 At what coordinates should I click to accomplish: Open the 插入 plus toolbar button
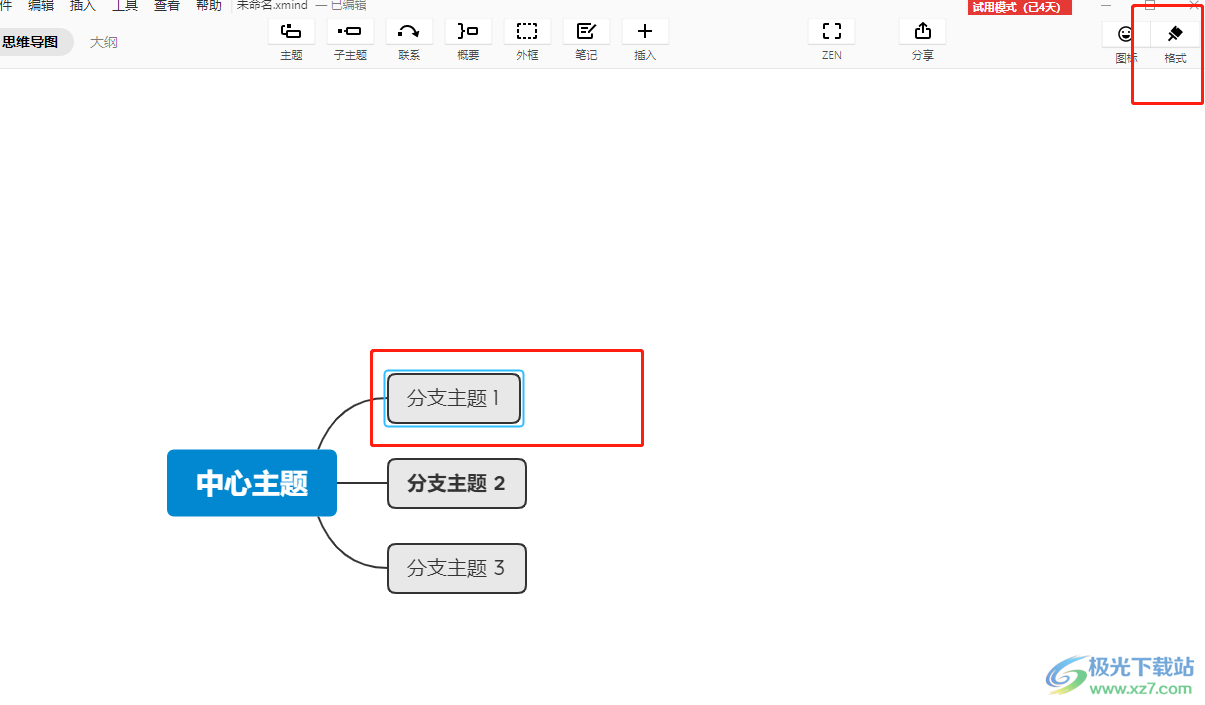645,32
